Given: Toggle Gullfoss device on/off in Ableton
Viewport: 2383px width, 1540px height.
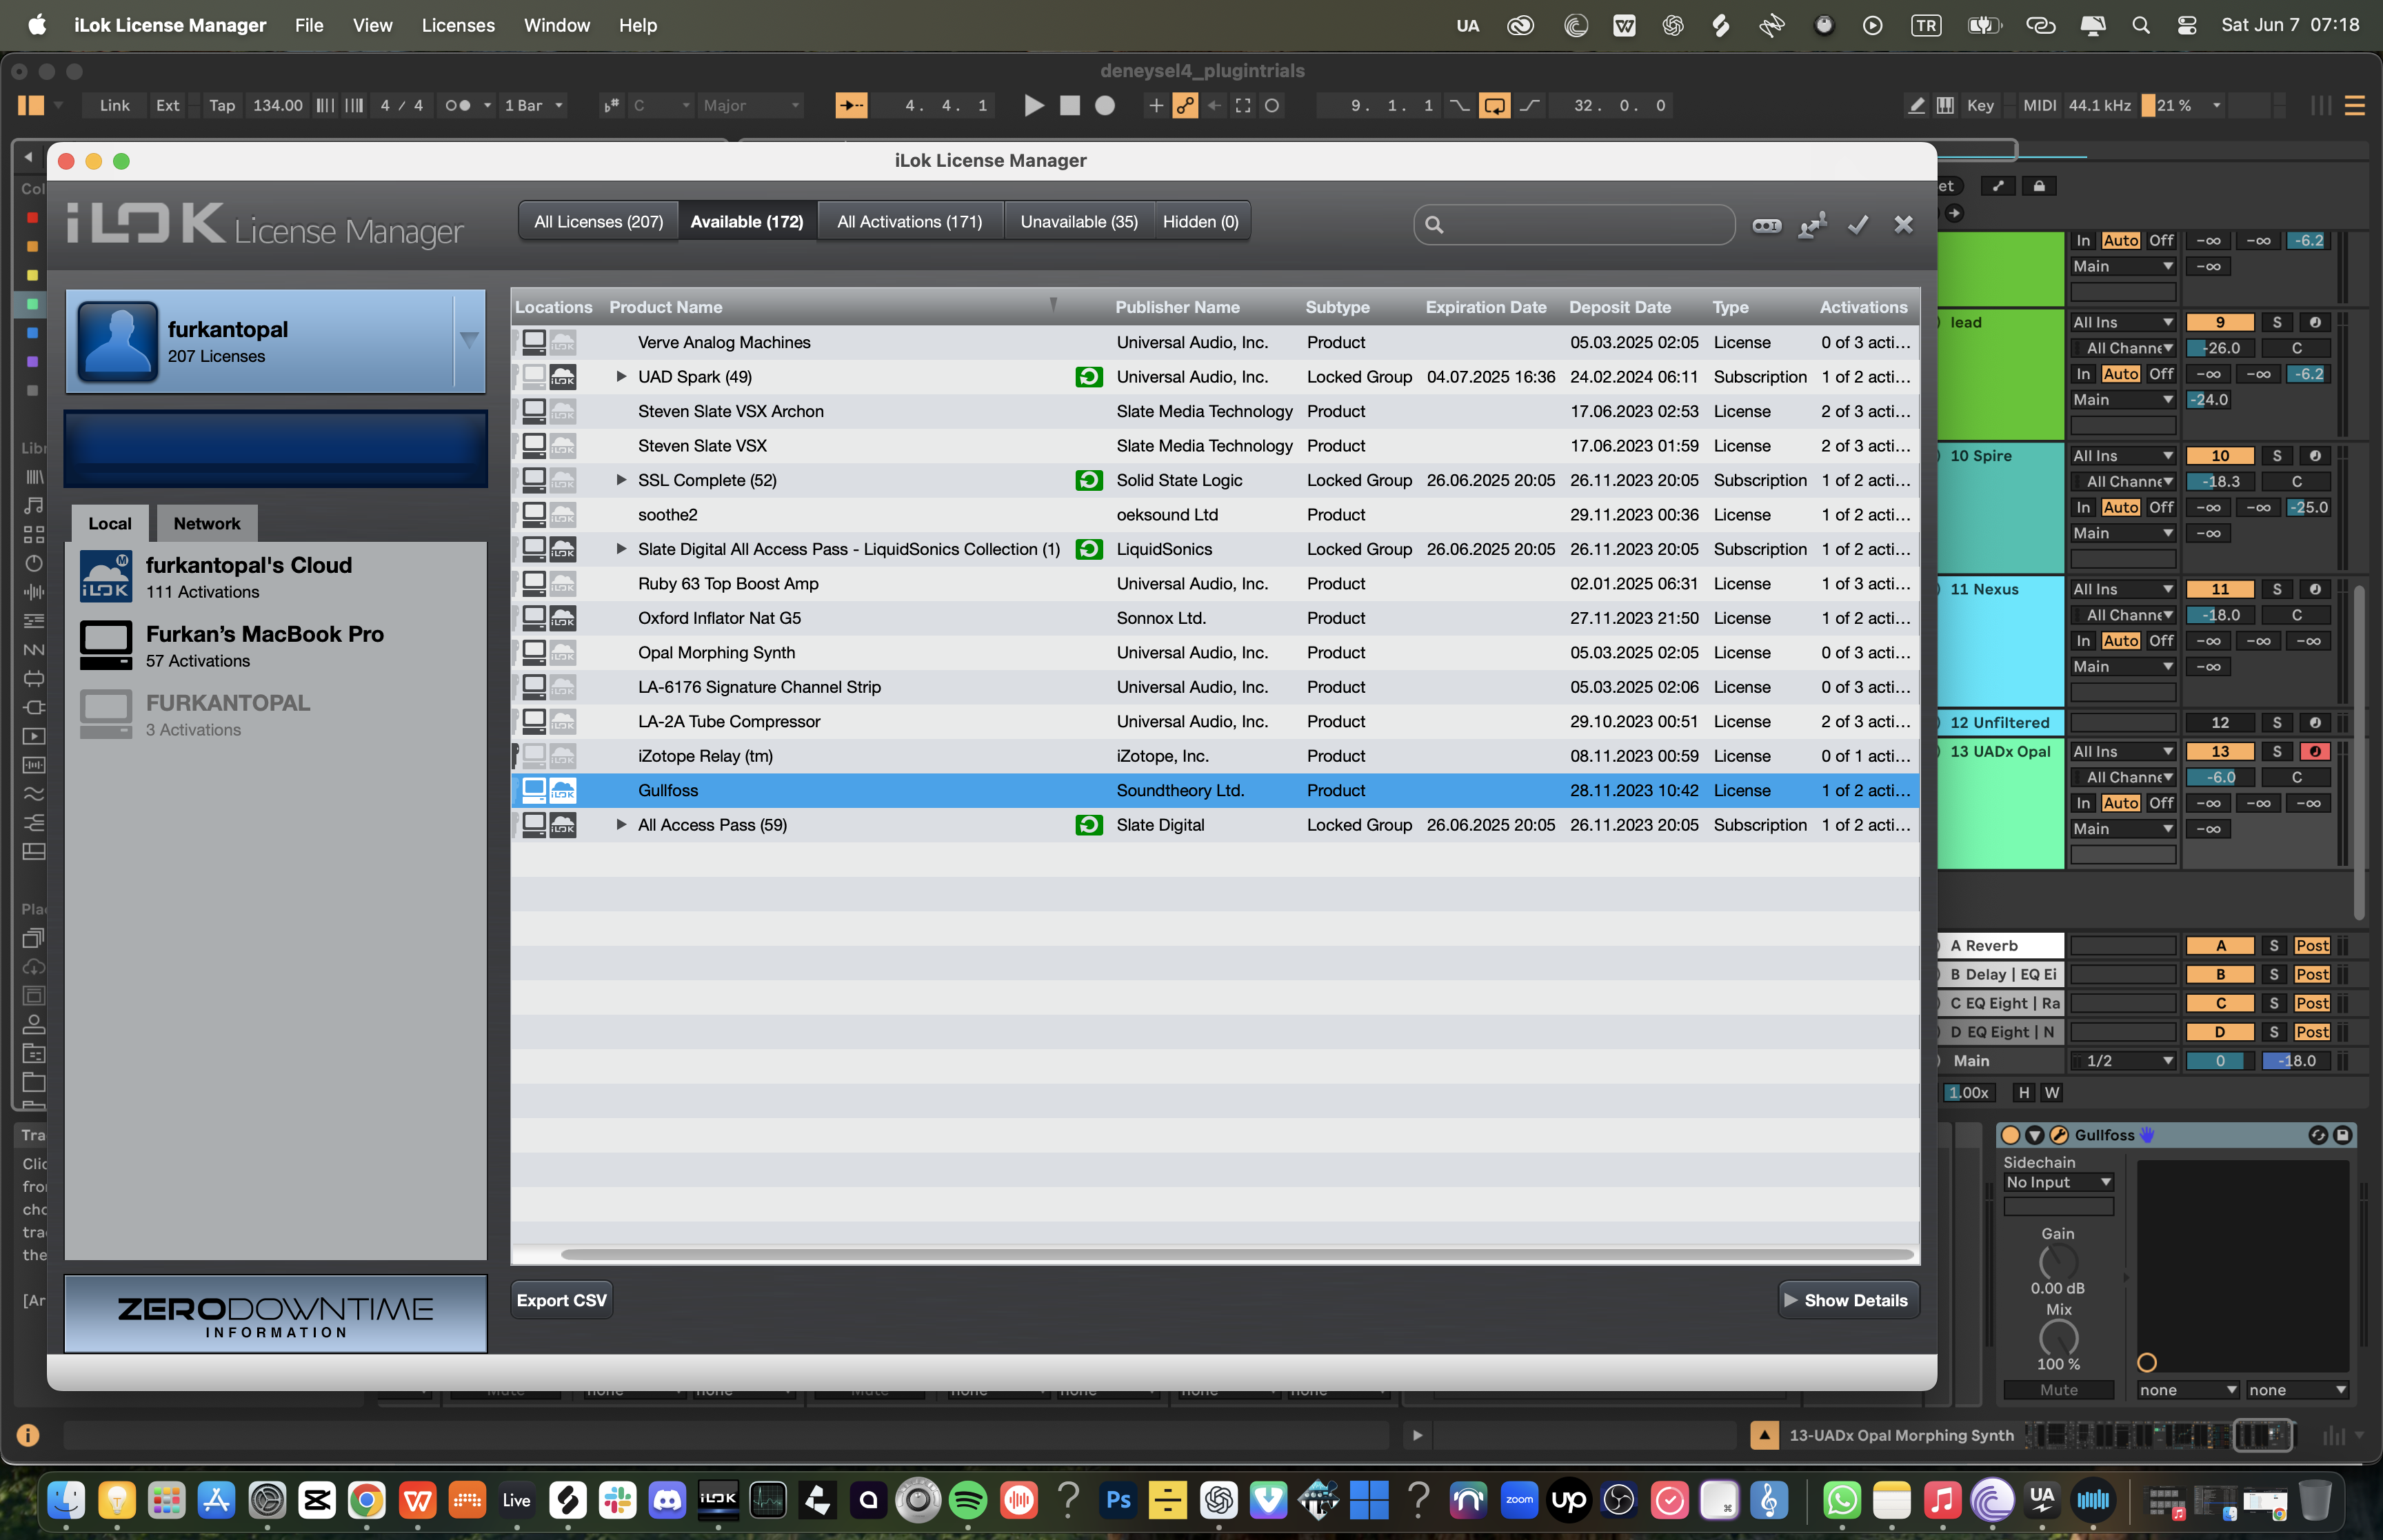Looking at the screenshot, I should [2010, 1135].
